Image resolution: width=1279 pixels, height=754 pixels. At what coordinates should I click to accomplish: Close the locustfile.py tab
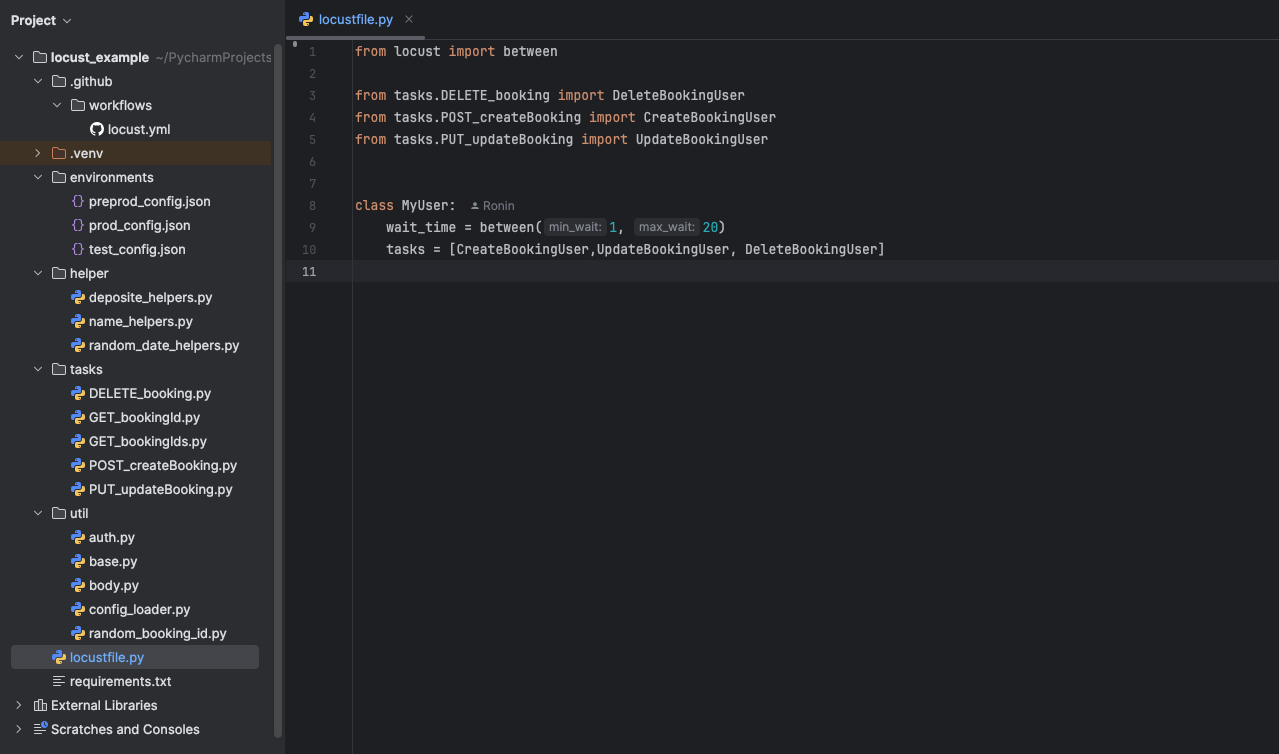[x=407, y=19]
